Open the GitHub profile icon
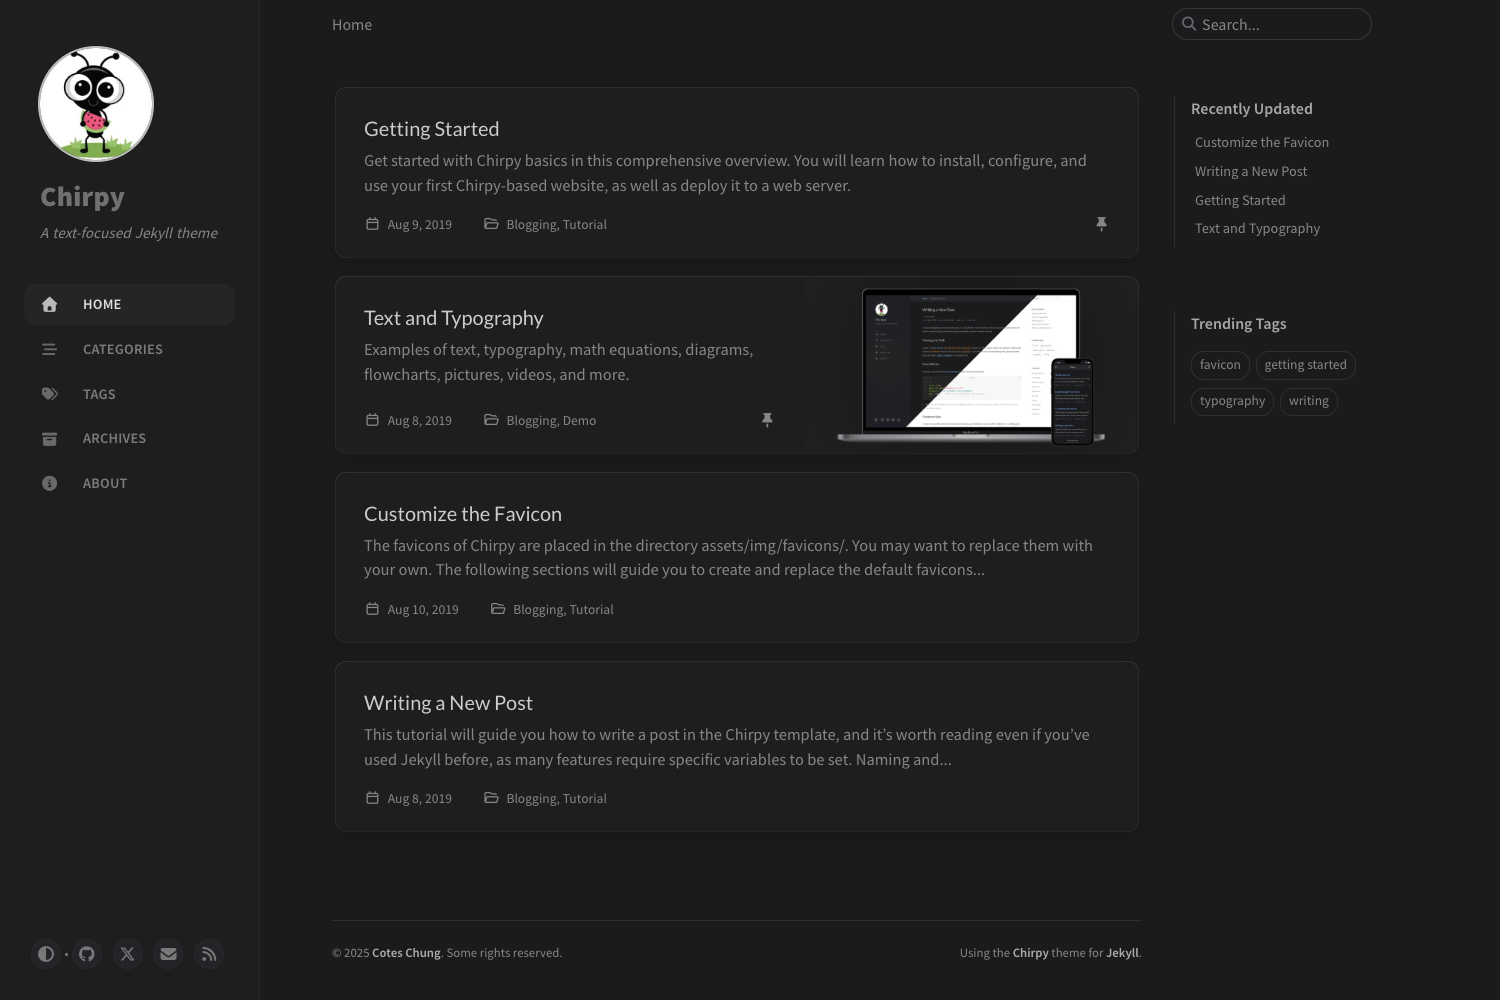Viewport: 1500px width, 1000px height. pos(87,954)
